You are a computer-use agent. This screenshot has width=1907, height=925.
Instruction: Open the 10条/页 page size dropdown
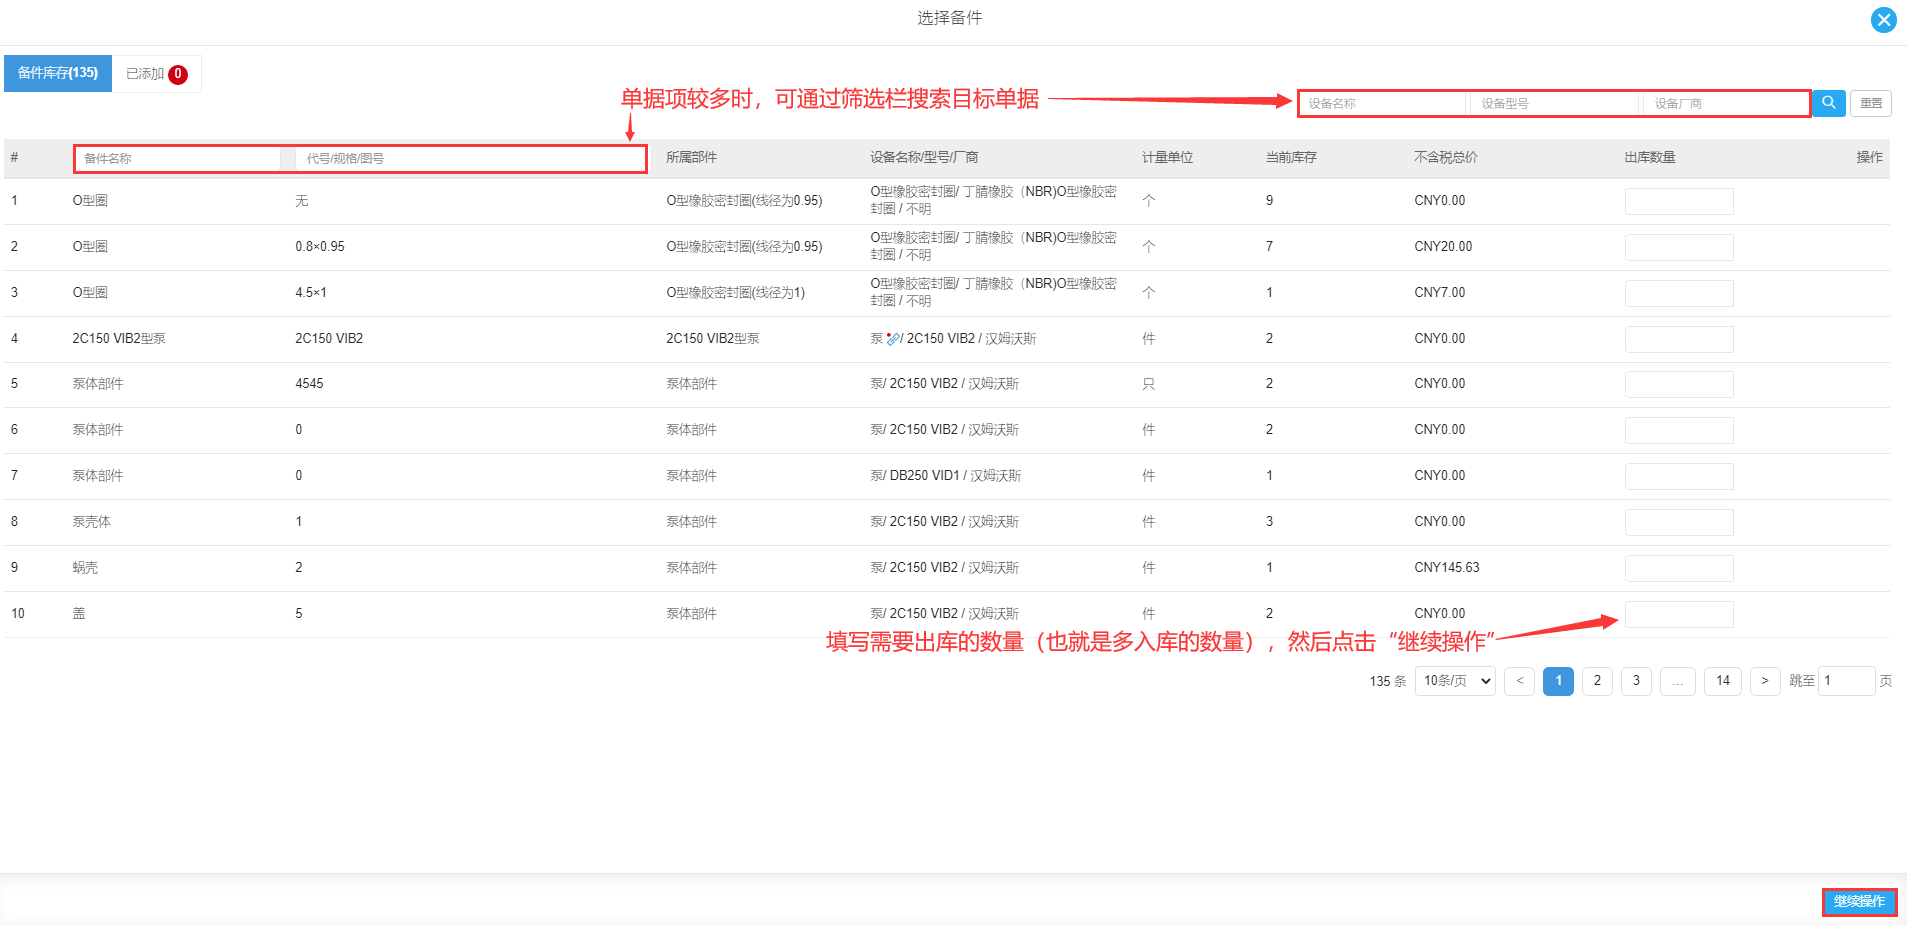coord(1455,681)
